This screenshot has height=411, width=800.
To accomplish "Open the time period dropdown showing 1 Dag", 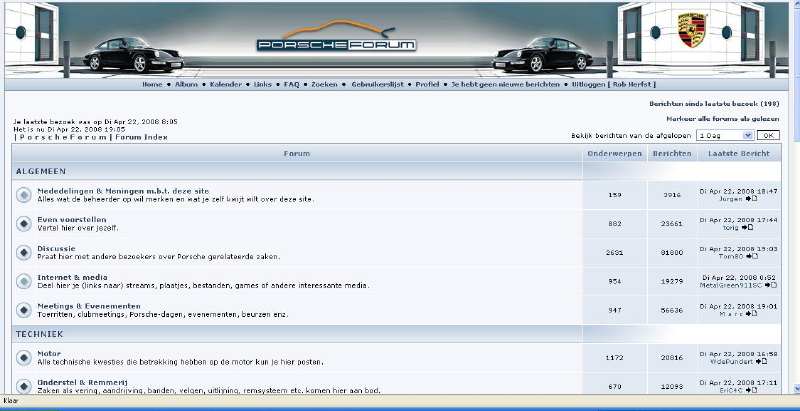I will tap(725, 135).
